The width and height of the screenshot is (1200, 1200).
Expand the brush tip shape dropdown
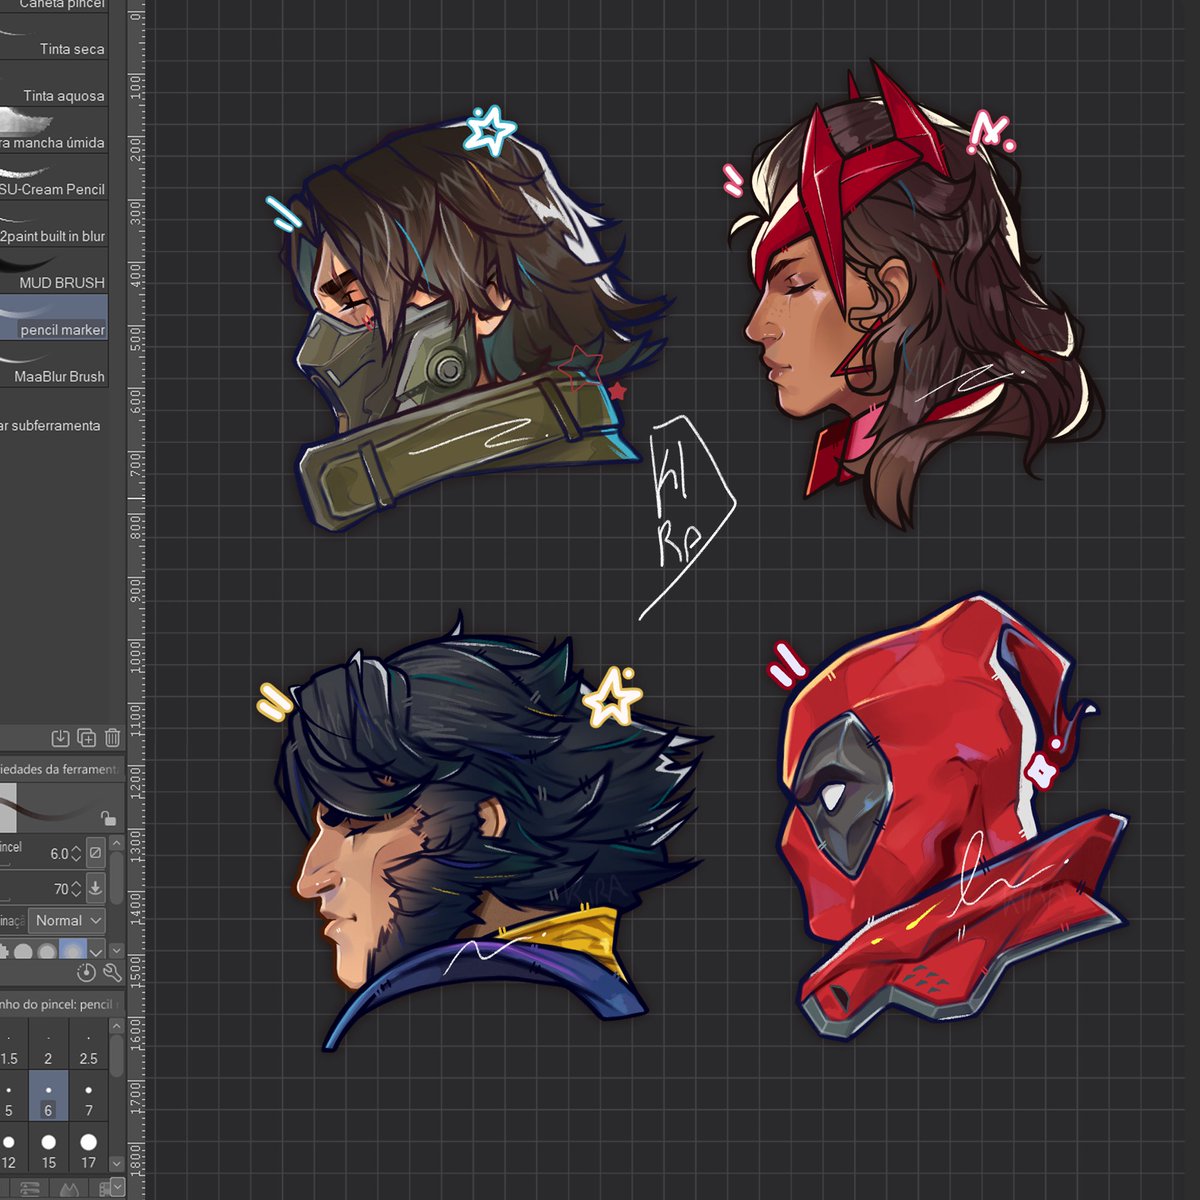[x=96, y=951]
